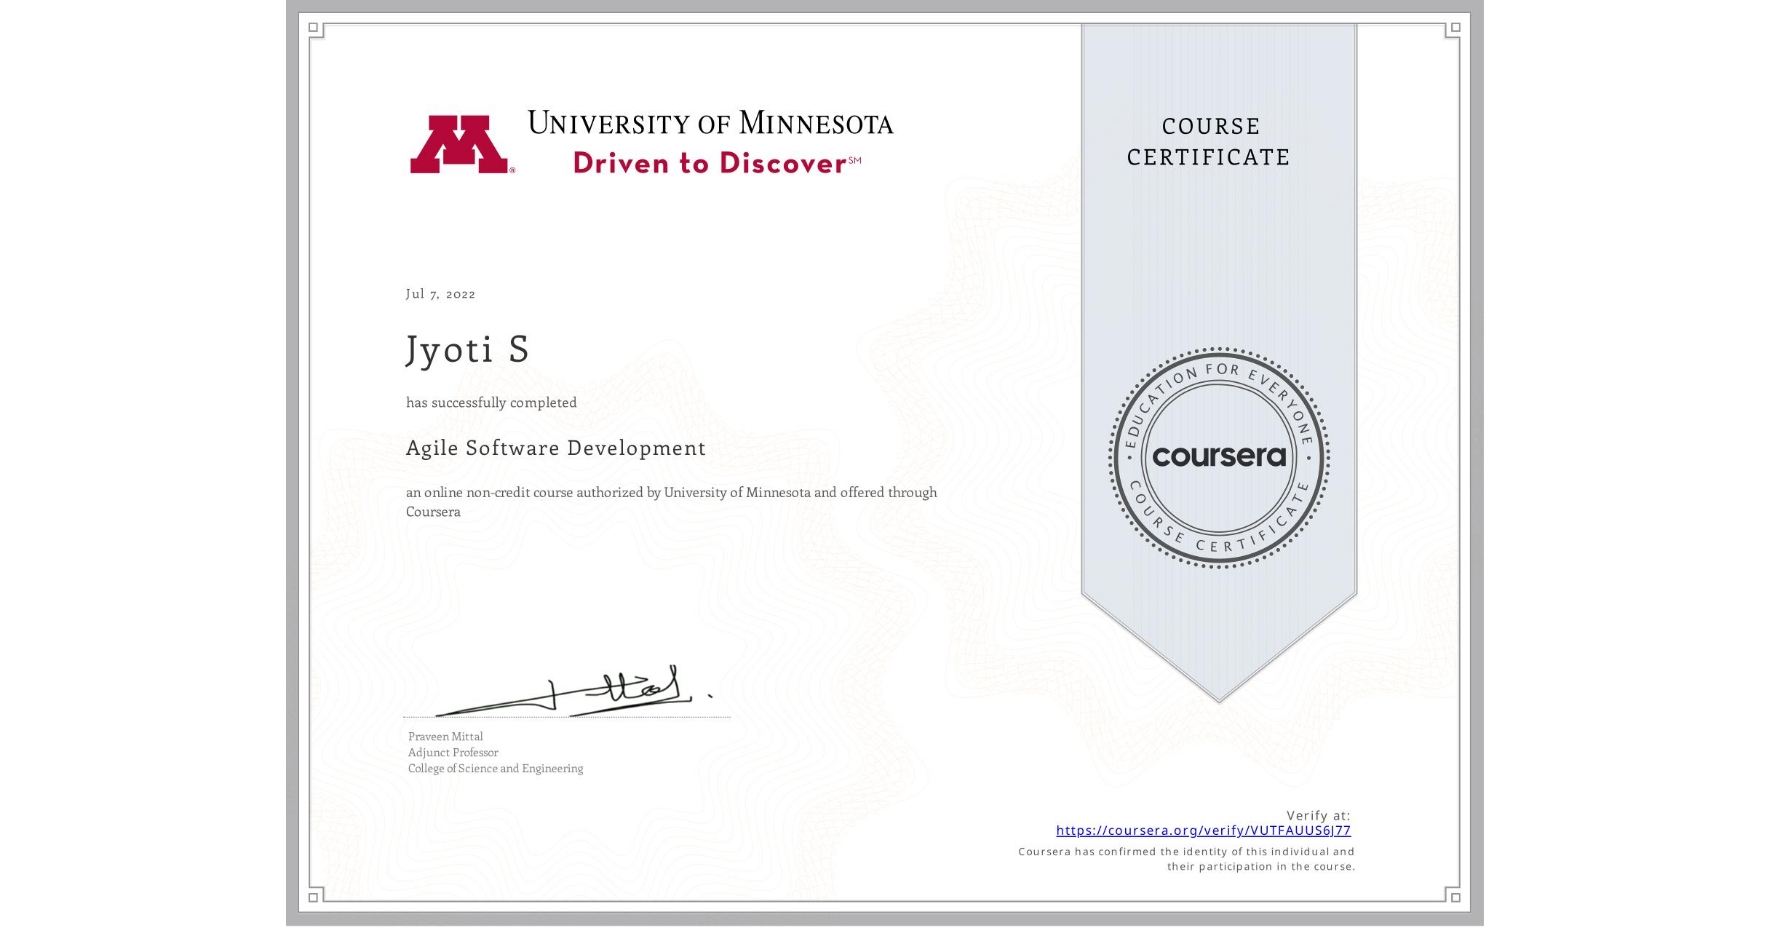Viewport: 1772px width, 928px height.
Task: Click the Verify at label text
Action: coord(1319,814)
